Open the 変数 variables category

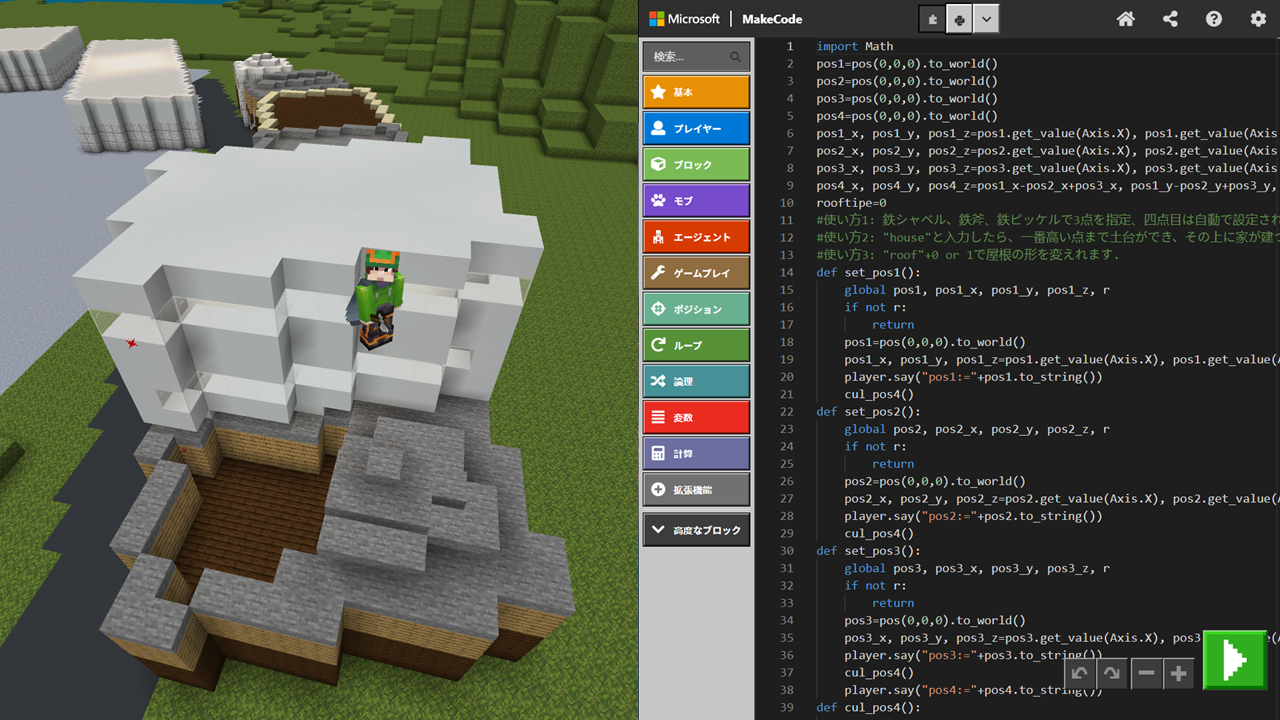(696, 418)
